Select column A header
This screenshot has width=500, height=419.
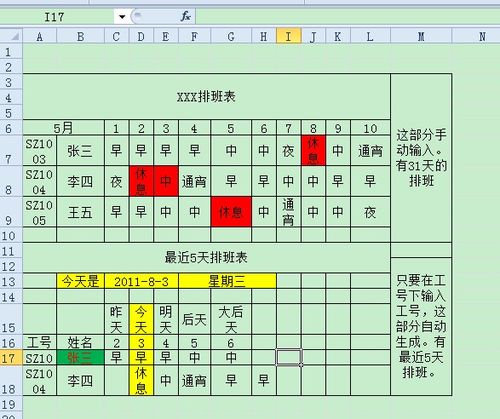[39, 36]
